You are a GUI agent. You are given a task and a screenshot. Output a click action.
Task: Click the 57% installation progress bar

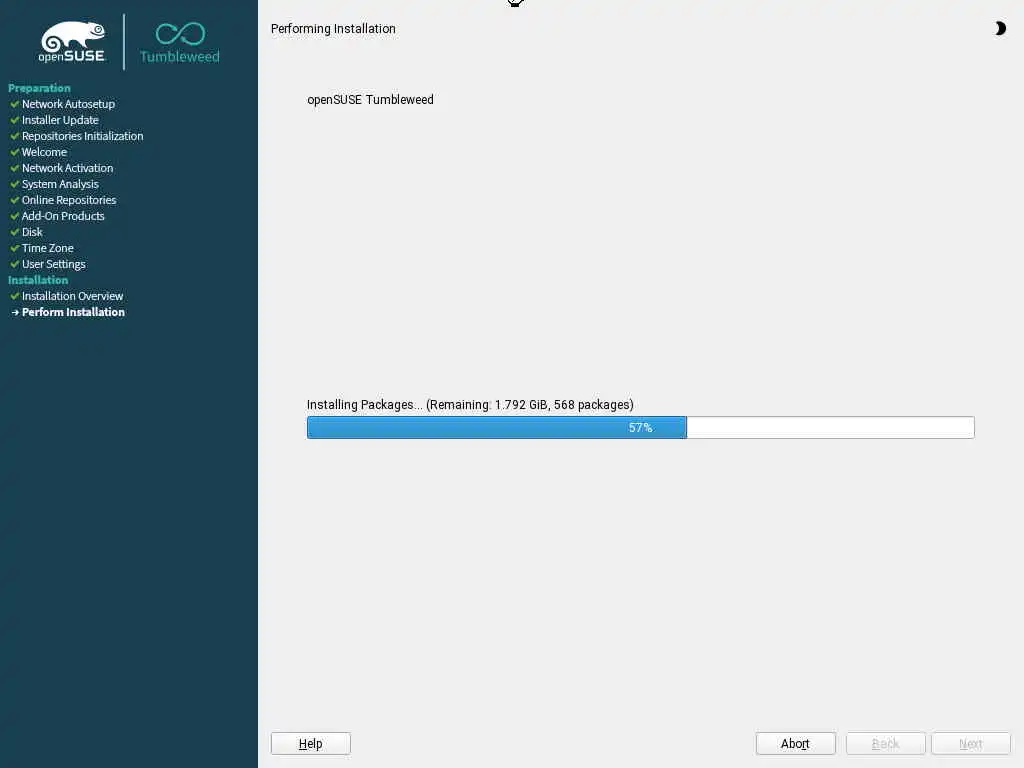click(640, 428)
